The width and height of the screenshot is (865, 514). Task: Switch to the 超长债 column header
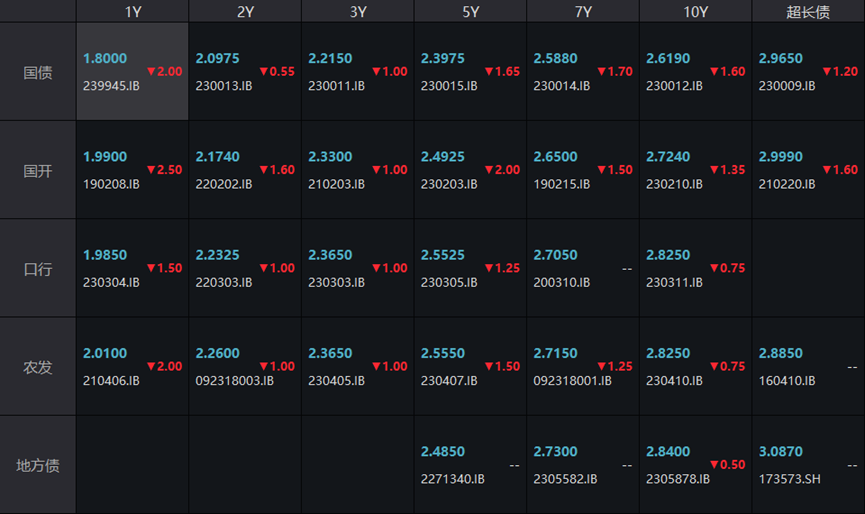click(808, 12)
